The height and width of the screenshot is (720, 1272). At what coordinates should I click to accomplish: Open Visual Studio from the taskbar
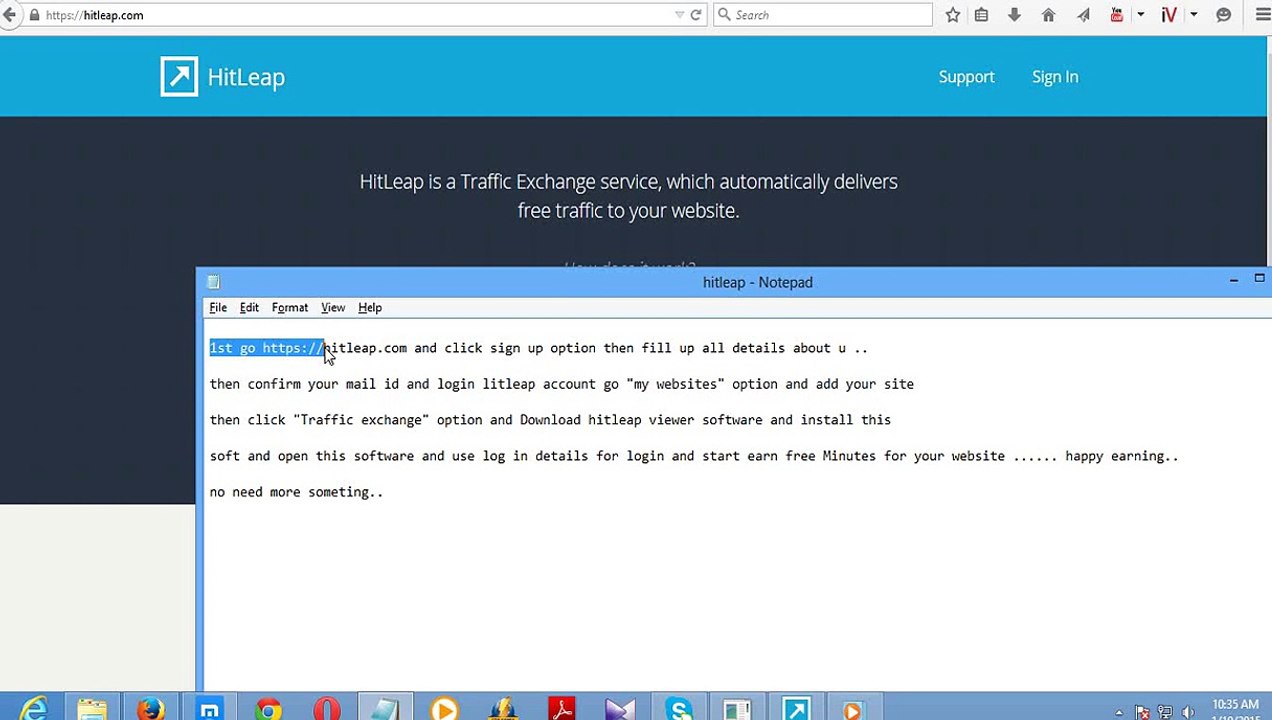click(620, 708)
